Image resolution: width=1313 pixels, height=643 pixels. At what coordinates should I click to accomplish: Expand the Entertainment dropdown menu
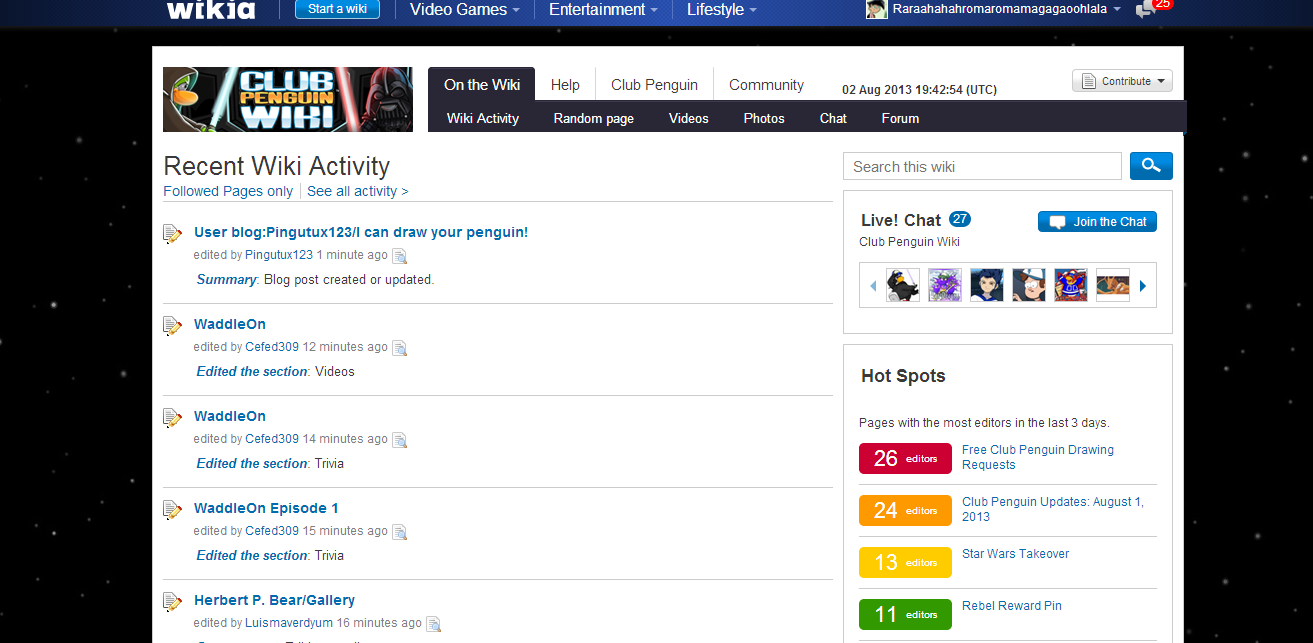(x=603, y=10)
